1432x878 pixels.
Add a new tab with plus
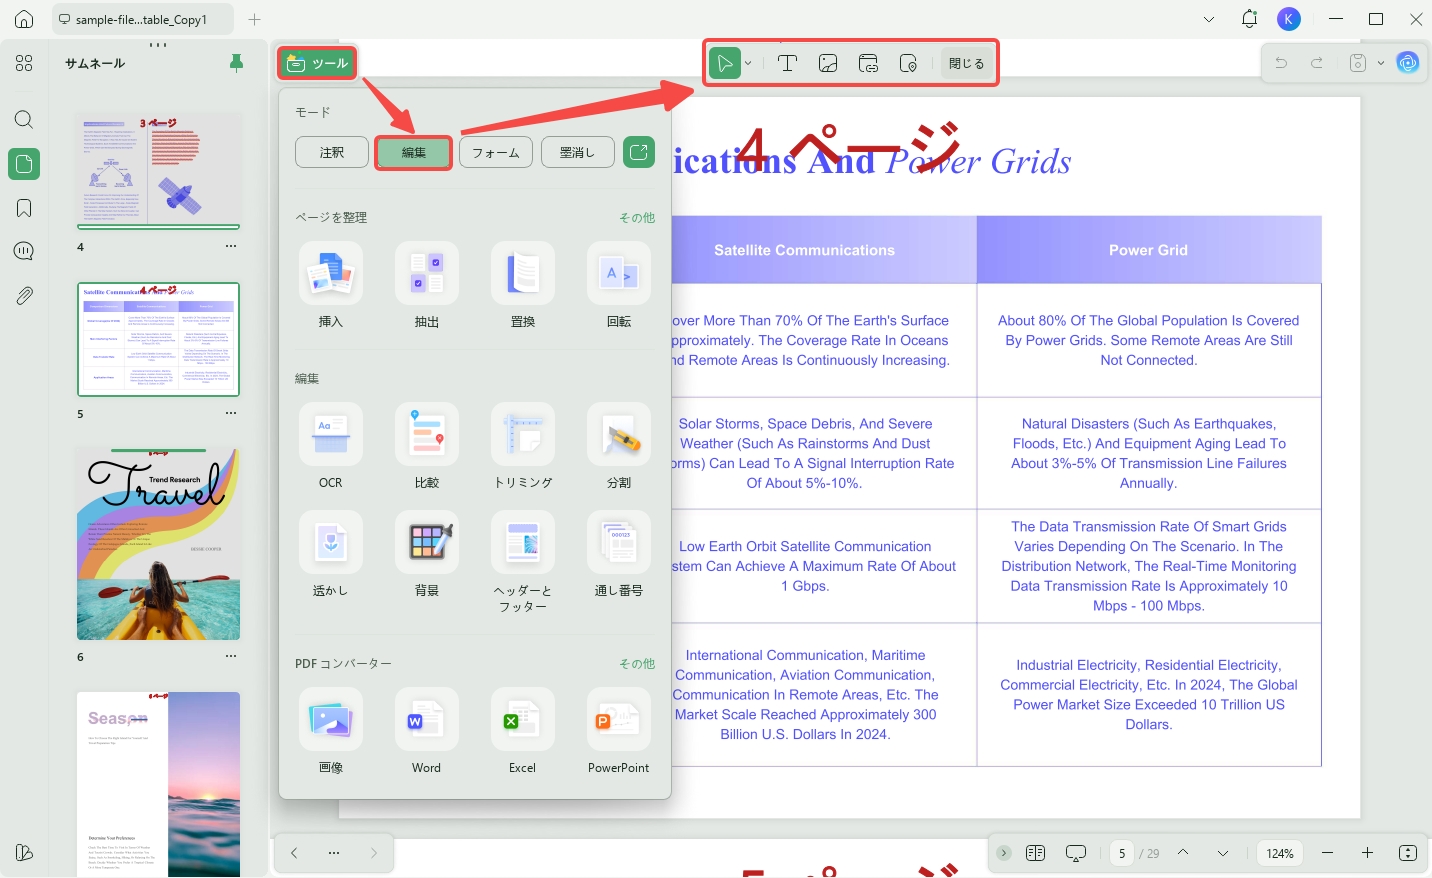255,19
